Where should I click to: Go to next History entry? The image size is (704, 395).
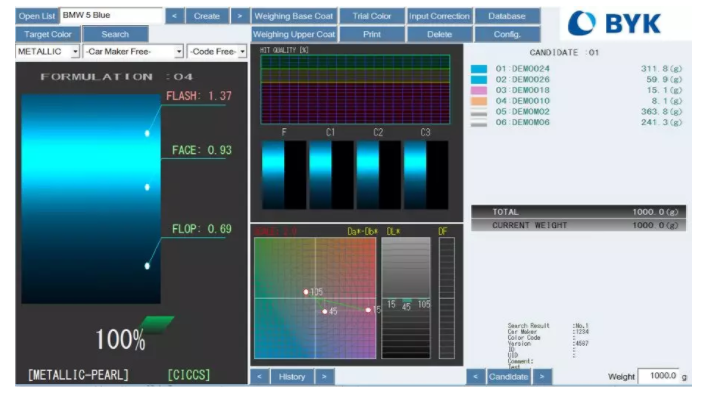pyautogui.click(x=324, y=377)
